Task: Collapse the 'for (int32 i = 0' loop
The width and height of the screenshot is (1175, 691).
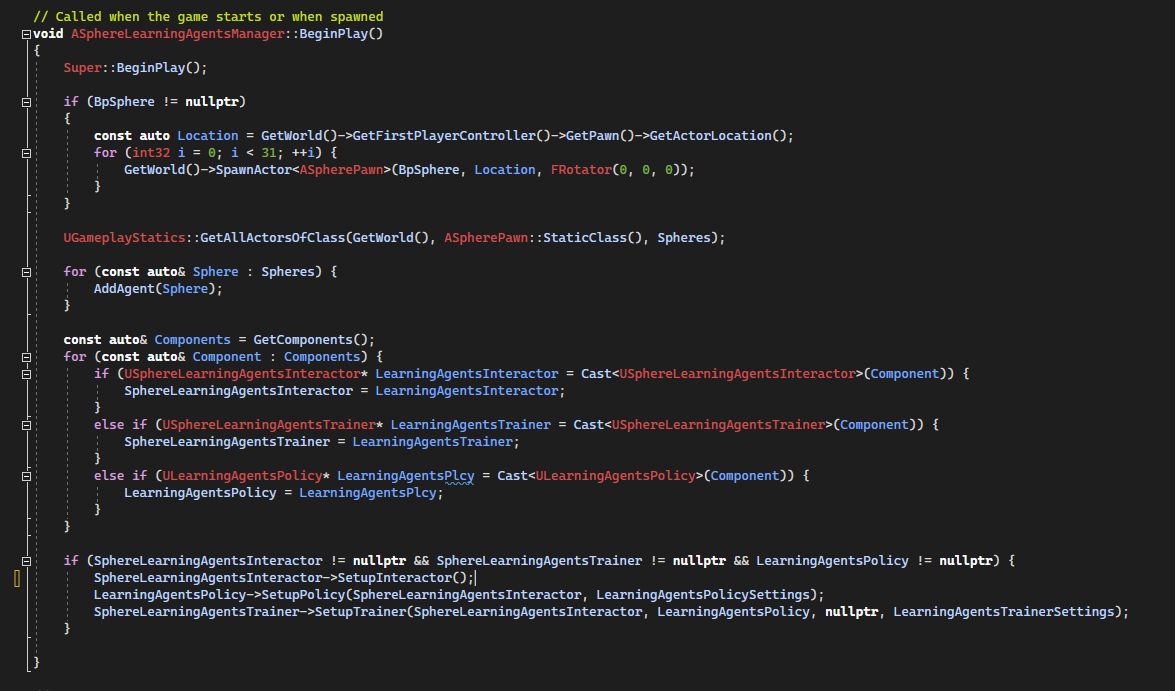Action: [x=26, y=154]
